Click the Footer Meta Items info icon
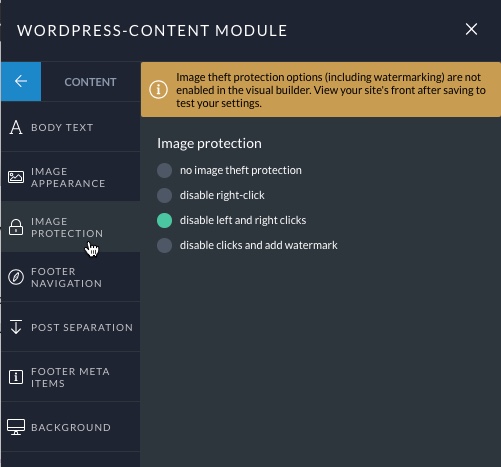 (16, 377)
